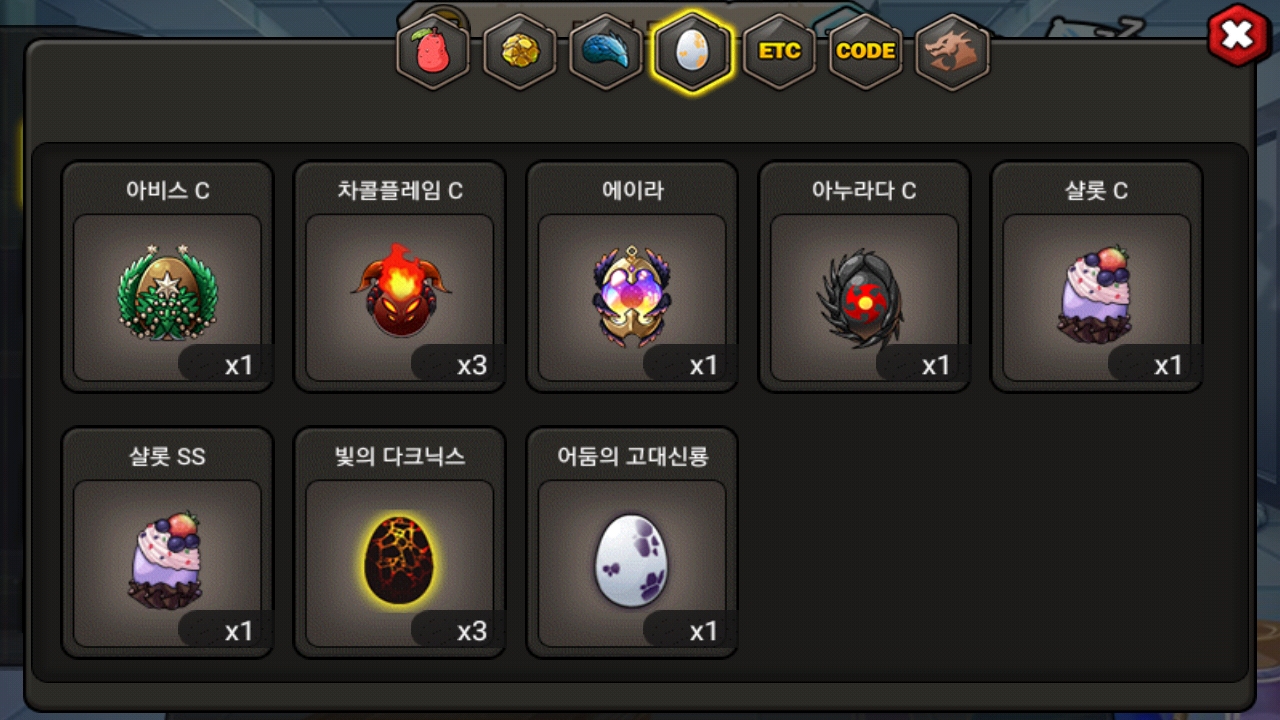Click the 차콜플레임 C title label
The image size is (1280, 720).
point(400,191)
